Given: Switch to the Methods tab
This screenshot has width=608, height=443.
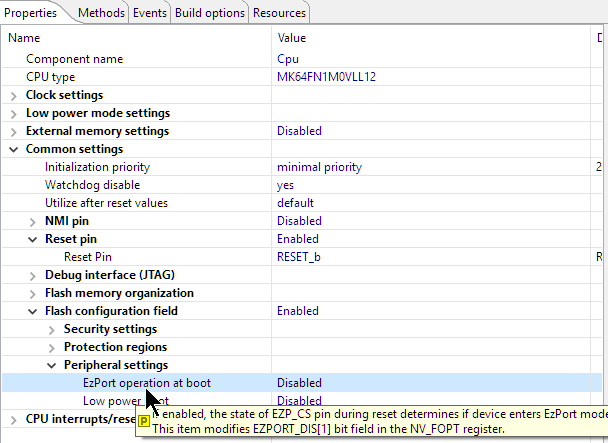Looking at the screenshot, I should point(101,13).
